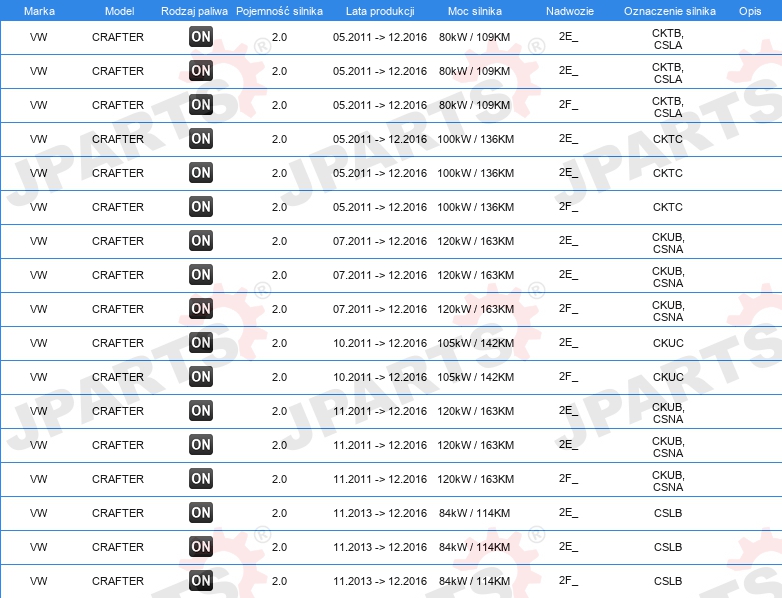782x598 pixels.
Task: Click ON fuel icon in 80kW 2F_ row
Action: coord(201,105)
